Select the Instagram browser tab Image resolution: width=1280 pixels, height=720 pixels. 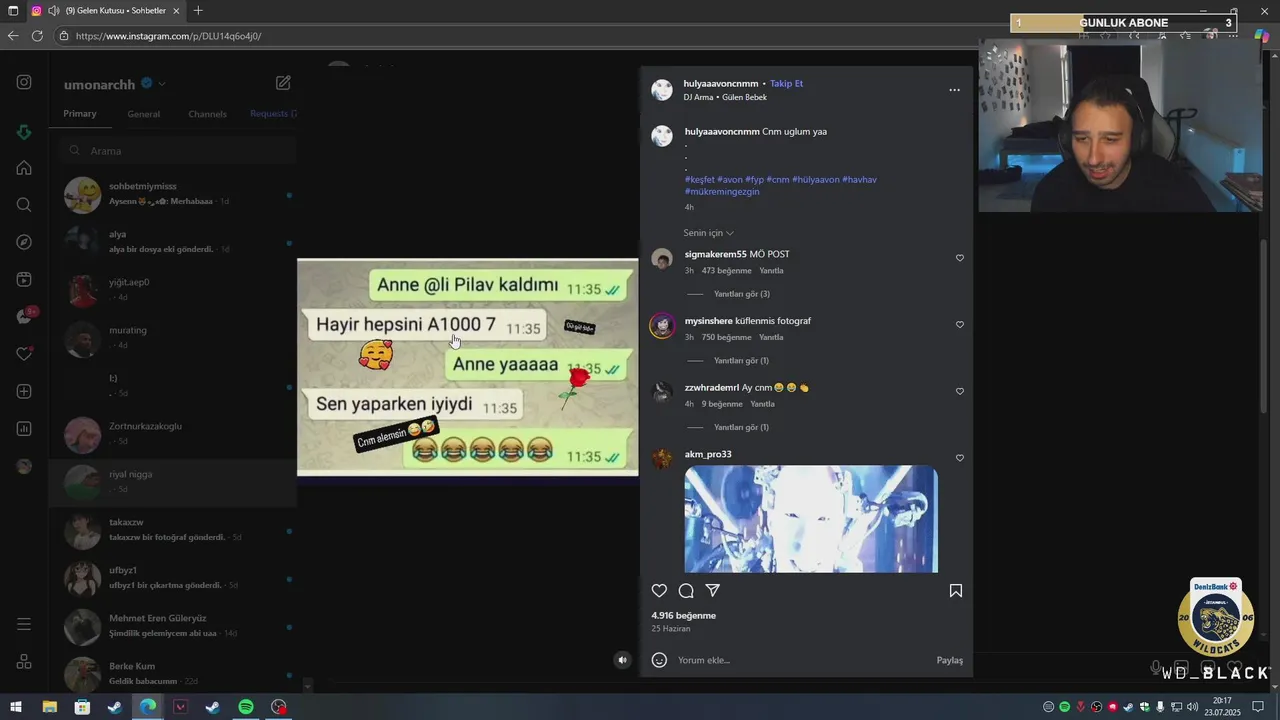105,11
